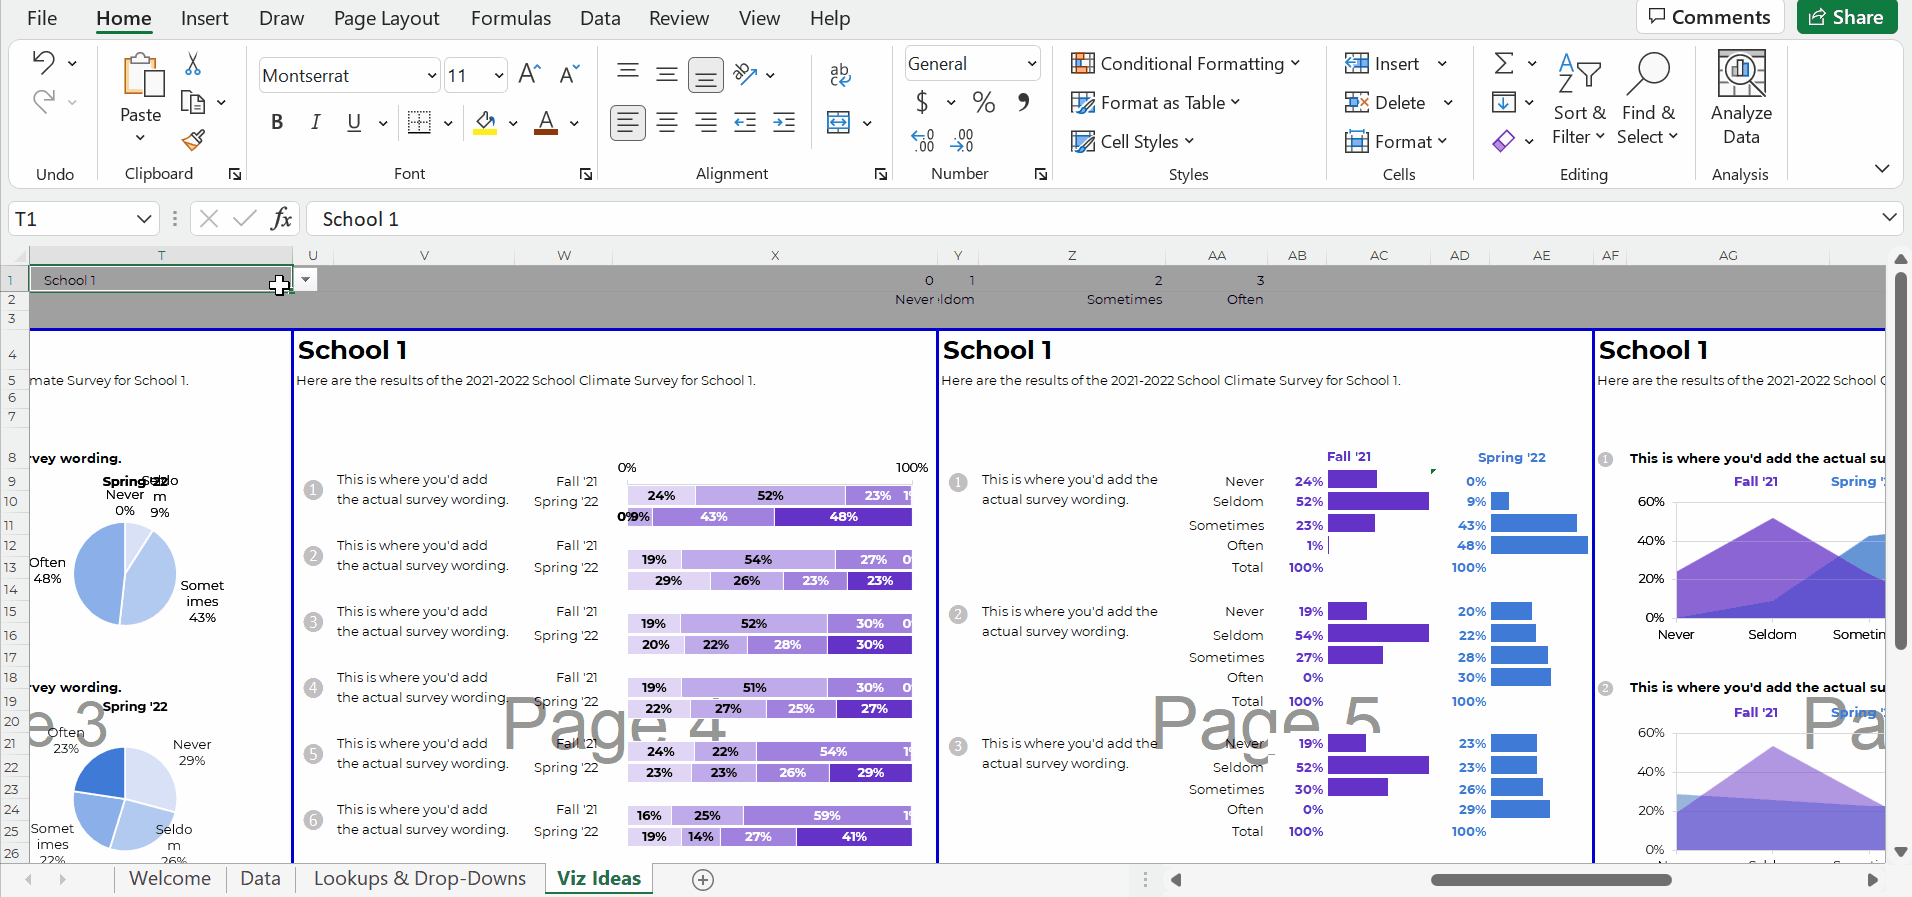Toggle Wrap Text for cell
1912x897 pixels.
[x=840, y=75]
